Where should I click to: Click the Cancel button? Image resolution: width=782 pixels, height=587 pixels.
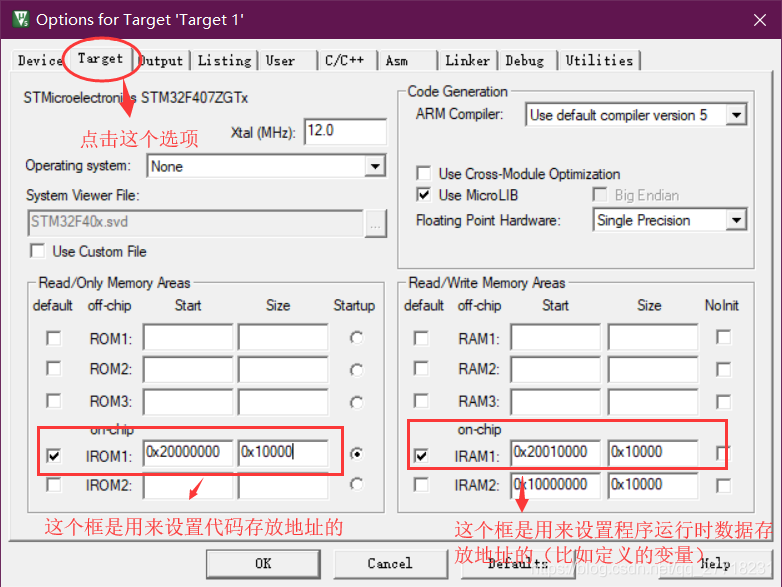(x=390, y=564)
